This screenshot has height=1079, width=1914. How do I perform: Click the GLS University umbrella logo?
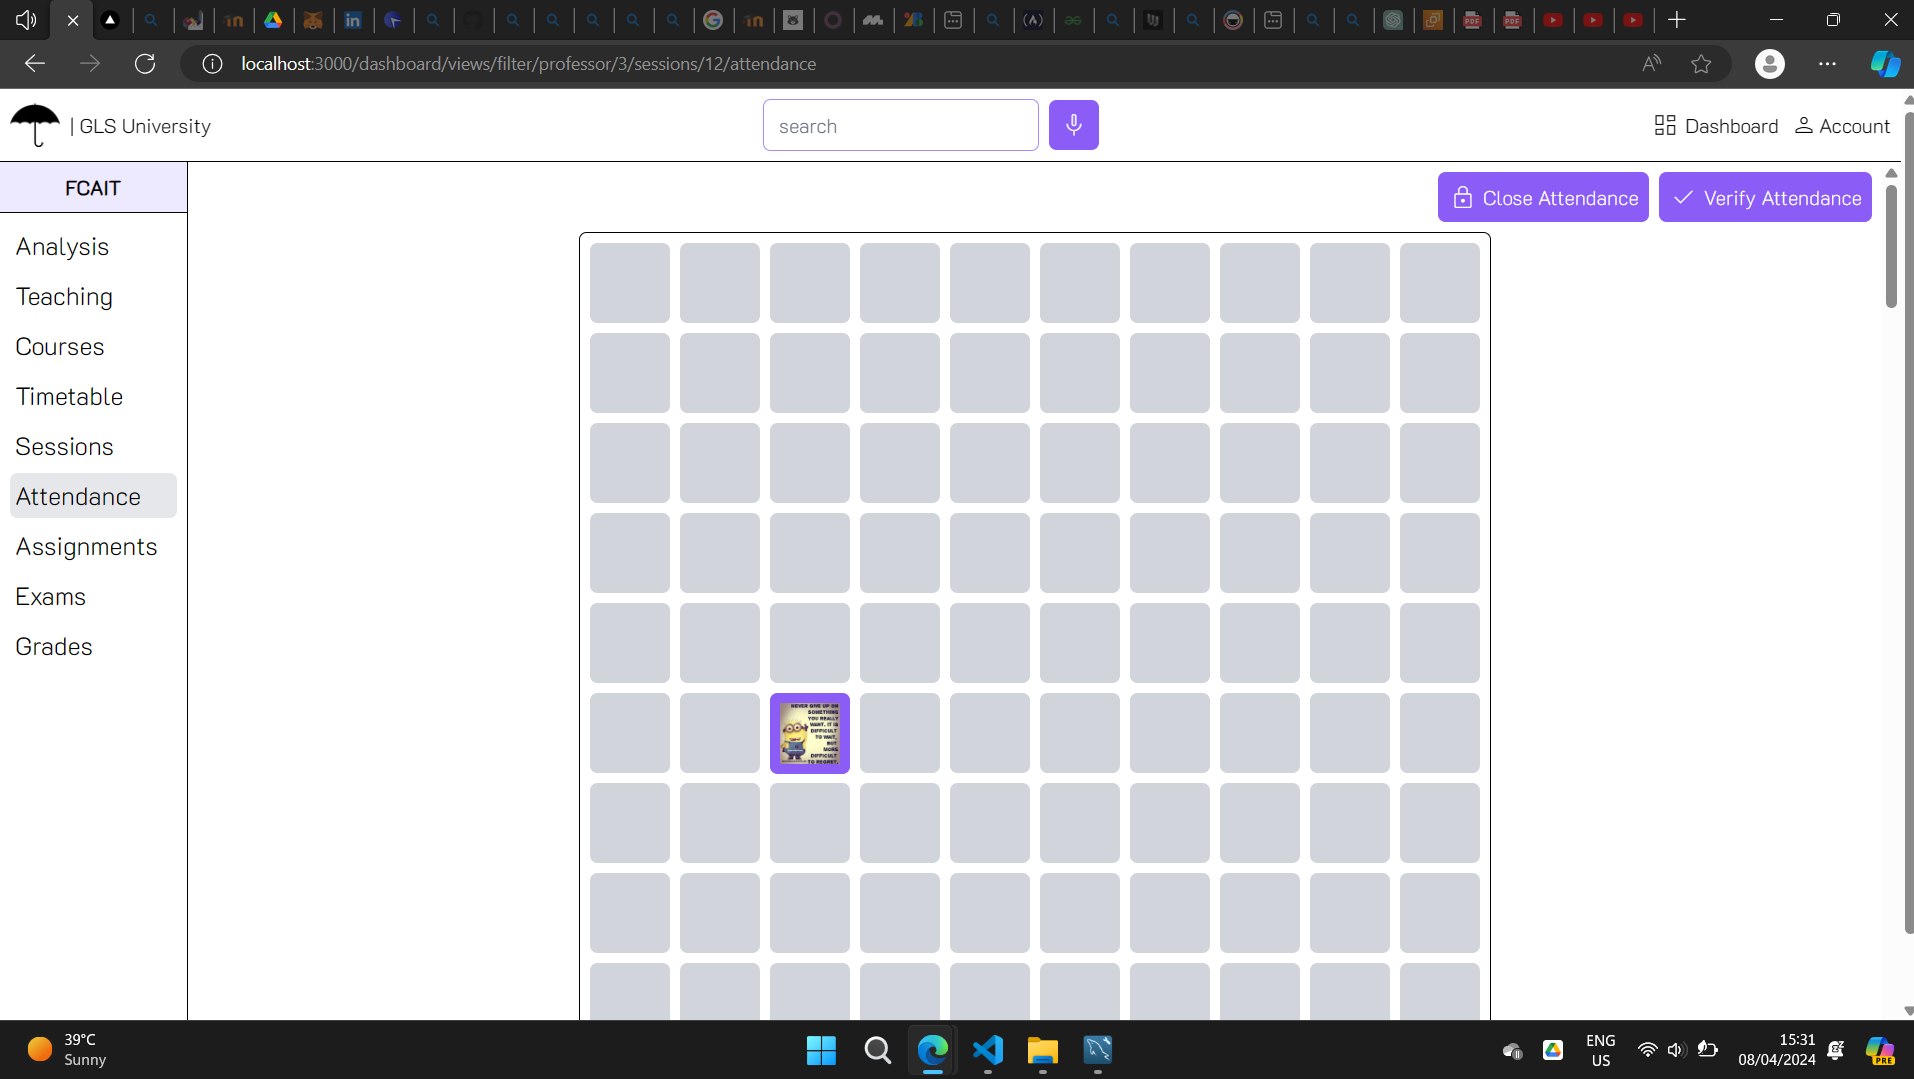pos(35,125)
